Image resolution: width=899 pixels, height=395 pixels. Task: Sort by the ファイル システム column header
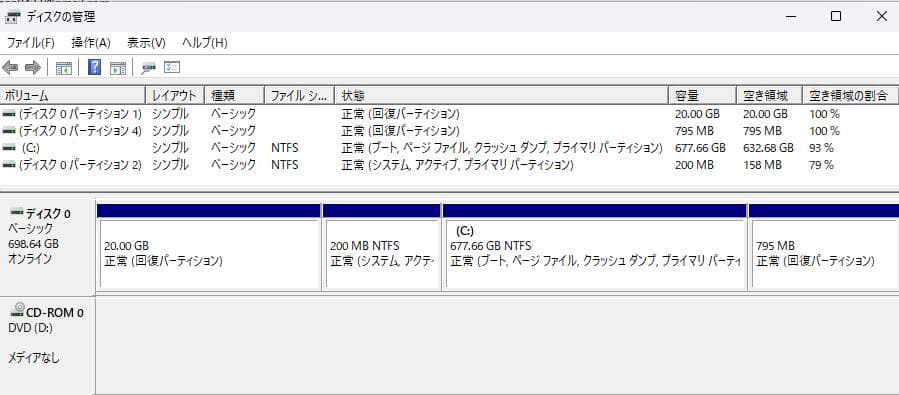coord(299,95)
